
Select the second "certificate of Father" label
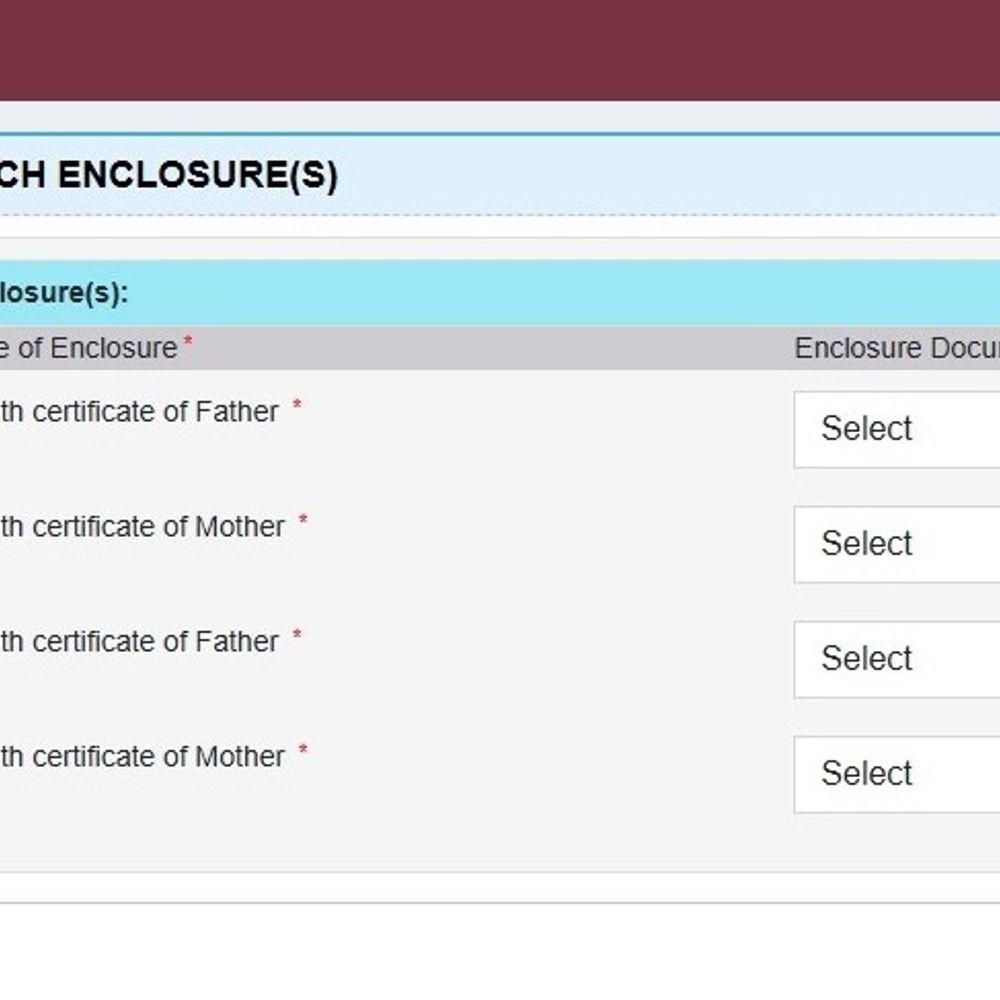click(x=139, y=642)
